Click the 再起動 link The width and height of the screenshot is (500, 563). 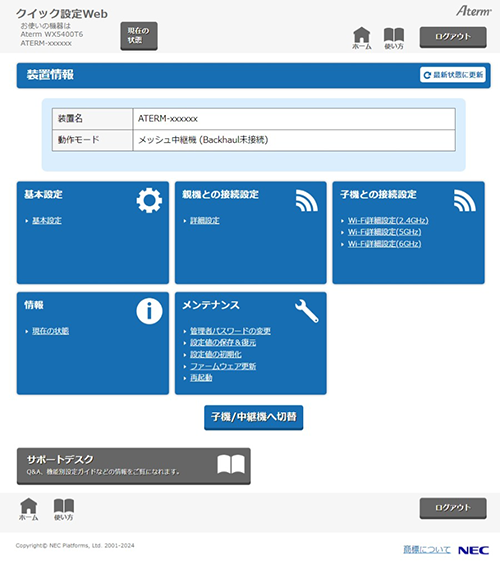[x=201, y=378]
